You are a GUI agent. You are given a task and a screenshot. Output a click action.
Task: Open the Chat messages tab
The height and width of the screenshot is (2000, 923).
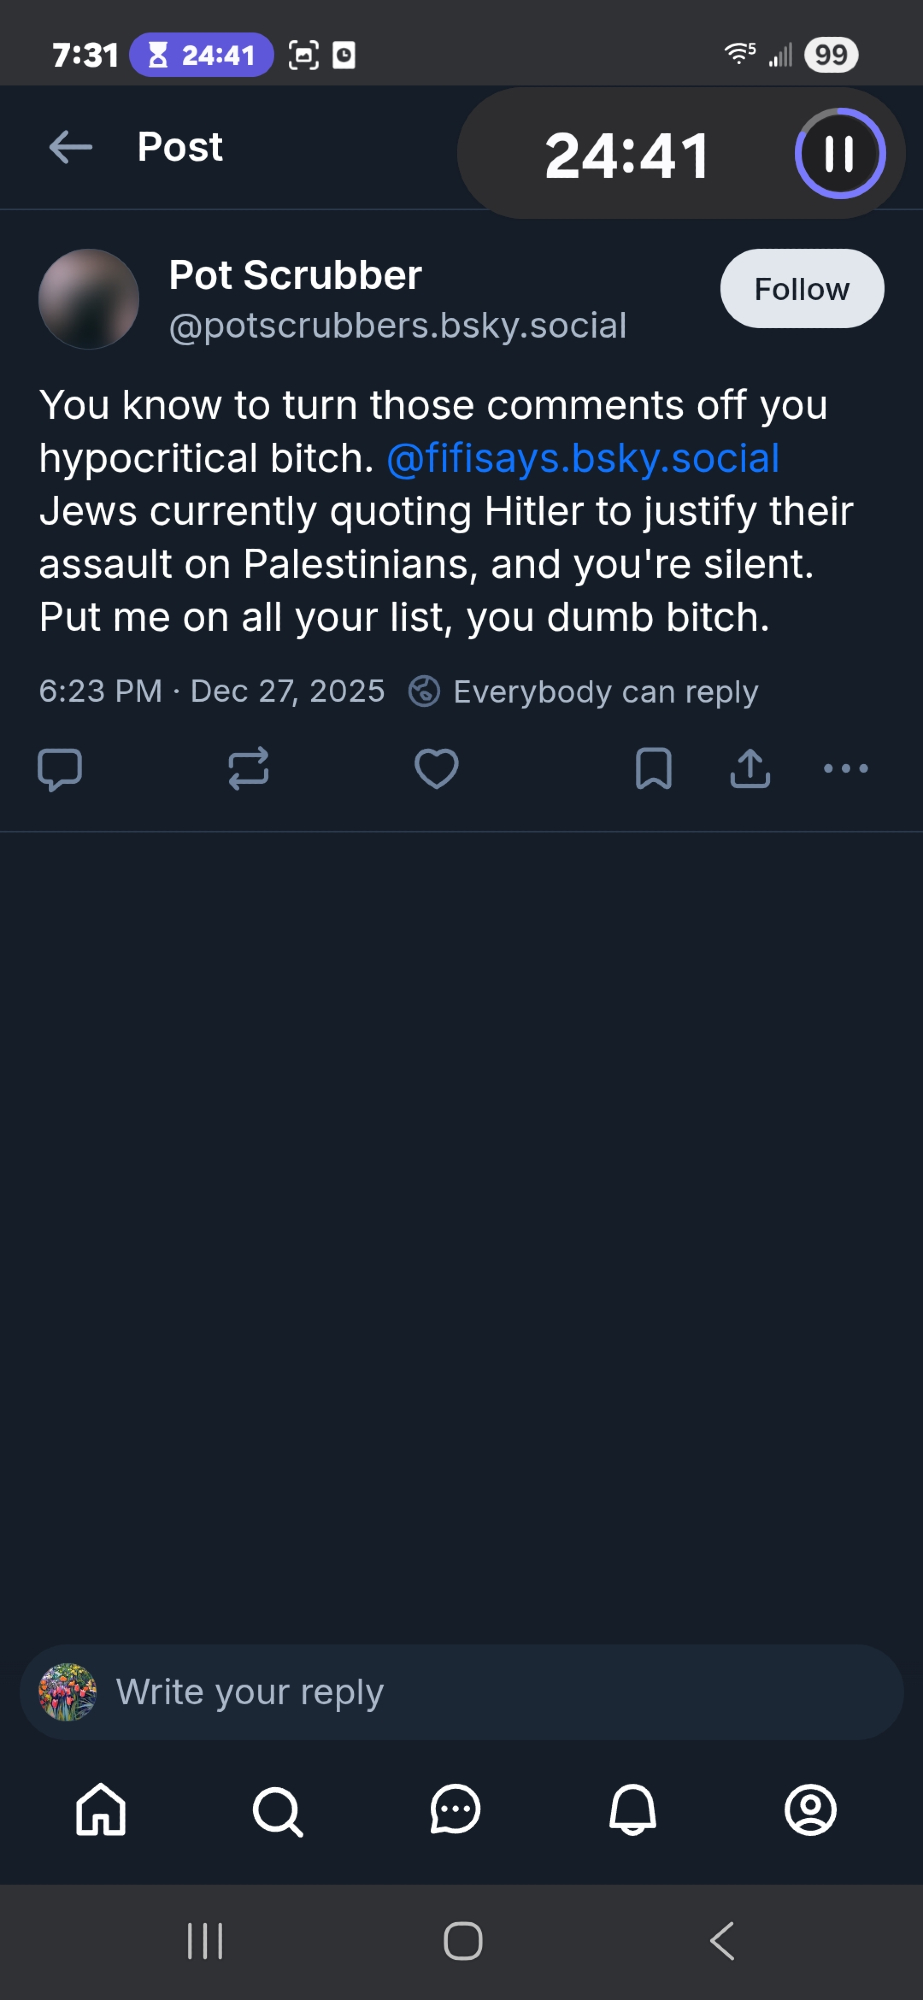(455, 1810)
